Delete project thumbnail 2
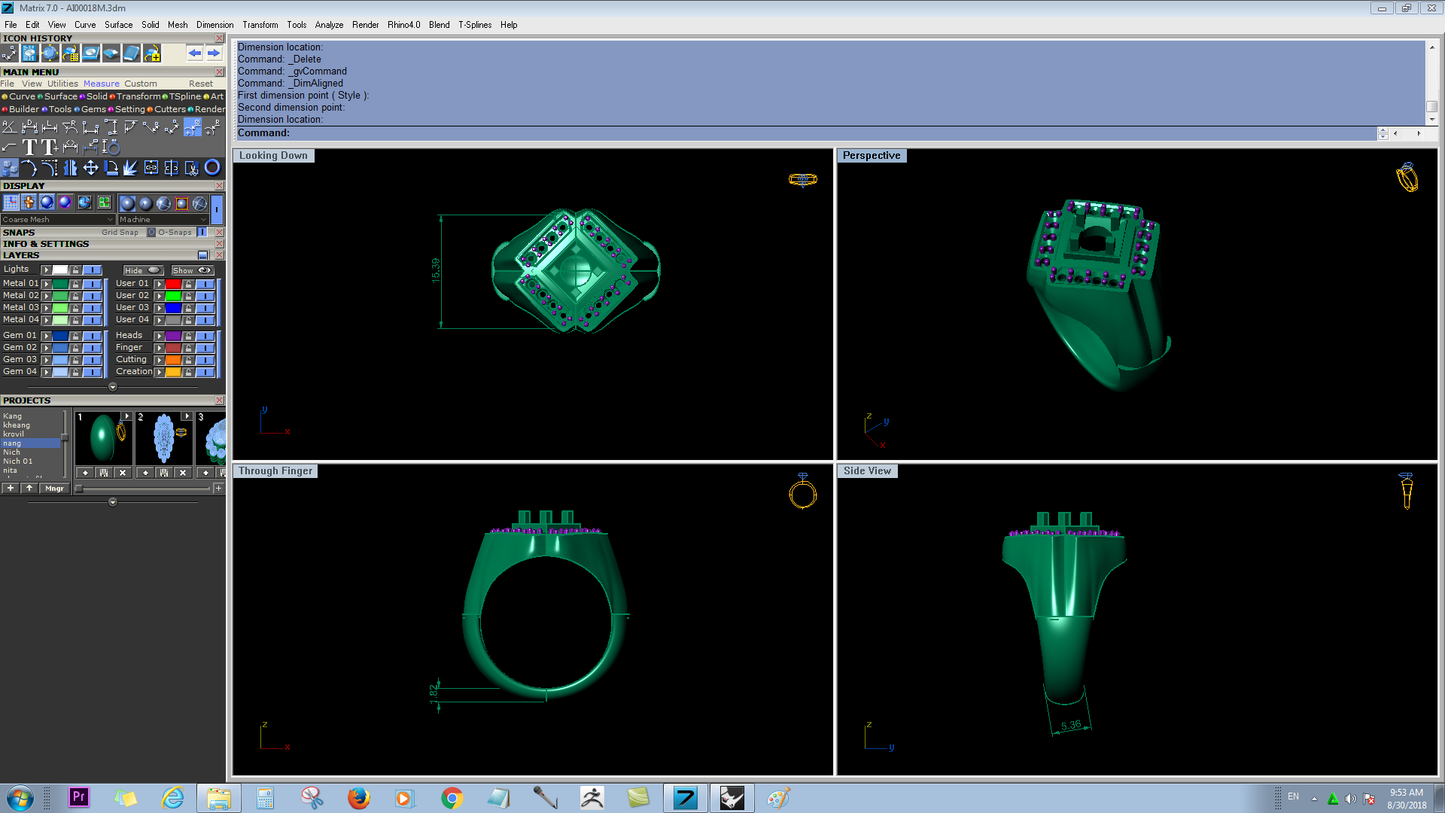 point(183,472)
